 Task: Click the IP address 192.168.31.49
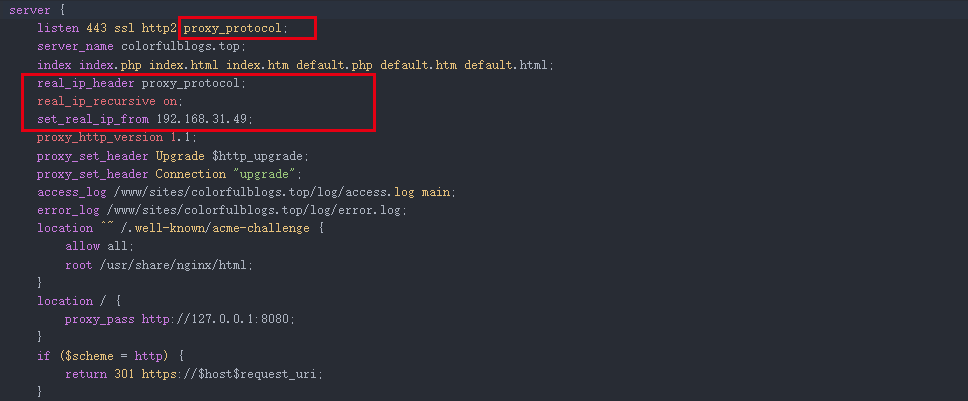[203, 119]
